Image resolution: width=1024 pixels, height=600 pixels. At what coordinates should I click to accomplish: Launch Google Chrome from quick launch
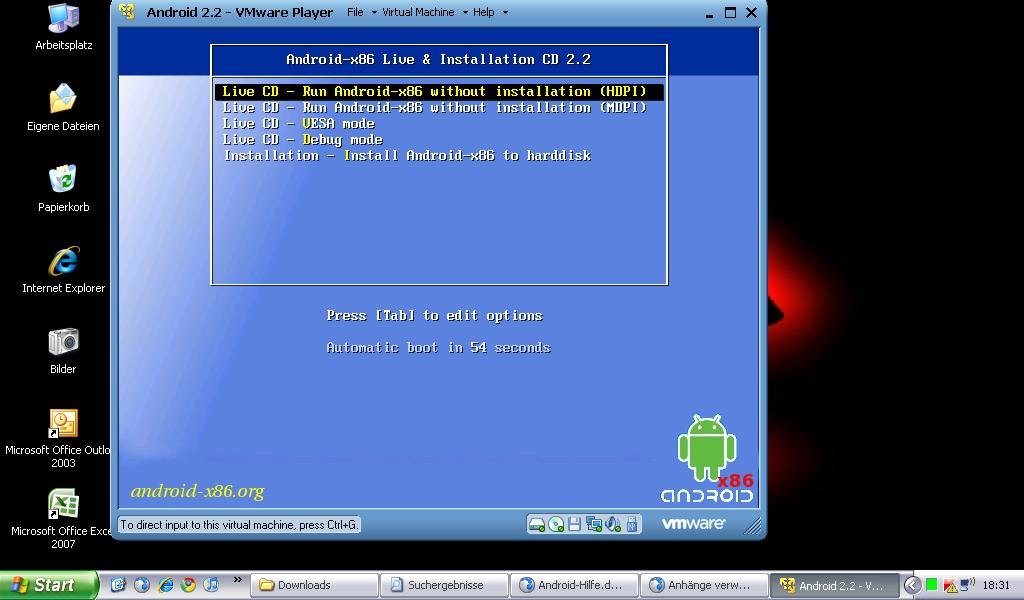(x=189, y=585)
